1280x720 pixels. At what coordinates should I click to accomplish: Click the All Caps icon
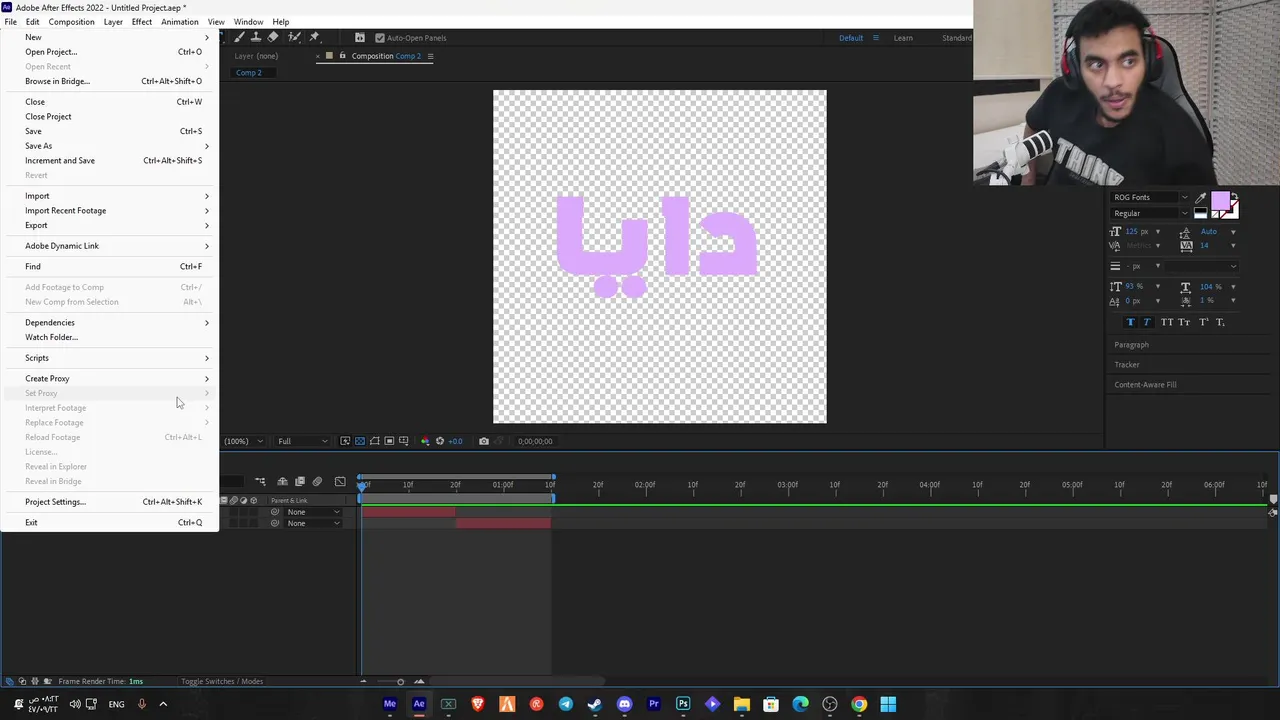(1167, 322)
